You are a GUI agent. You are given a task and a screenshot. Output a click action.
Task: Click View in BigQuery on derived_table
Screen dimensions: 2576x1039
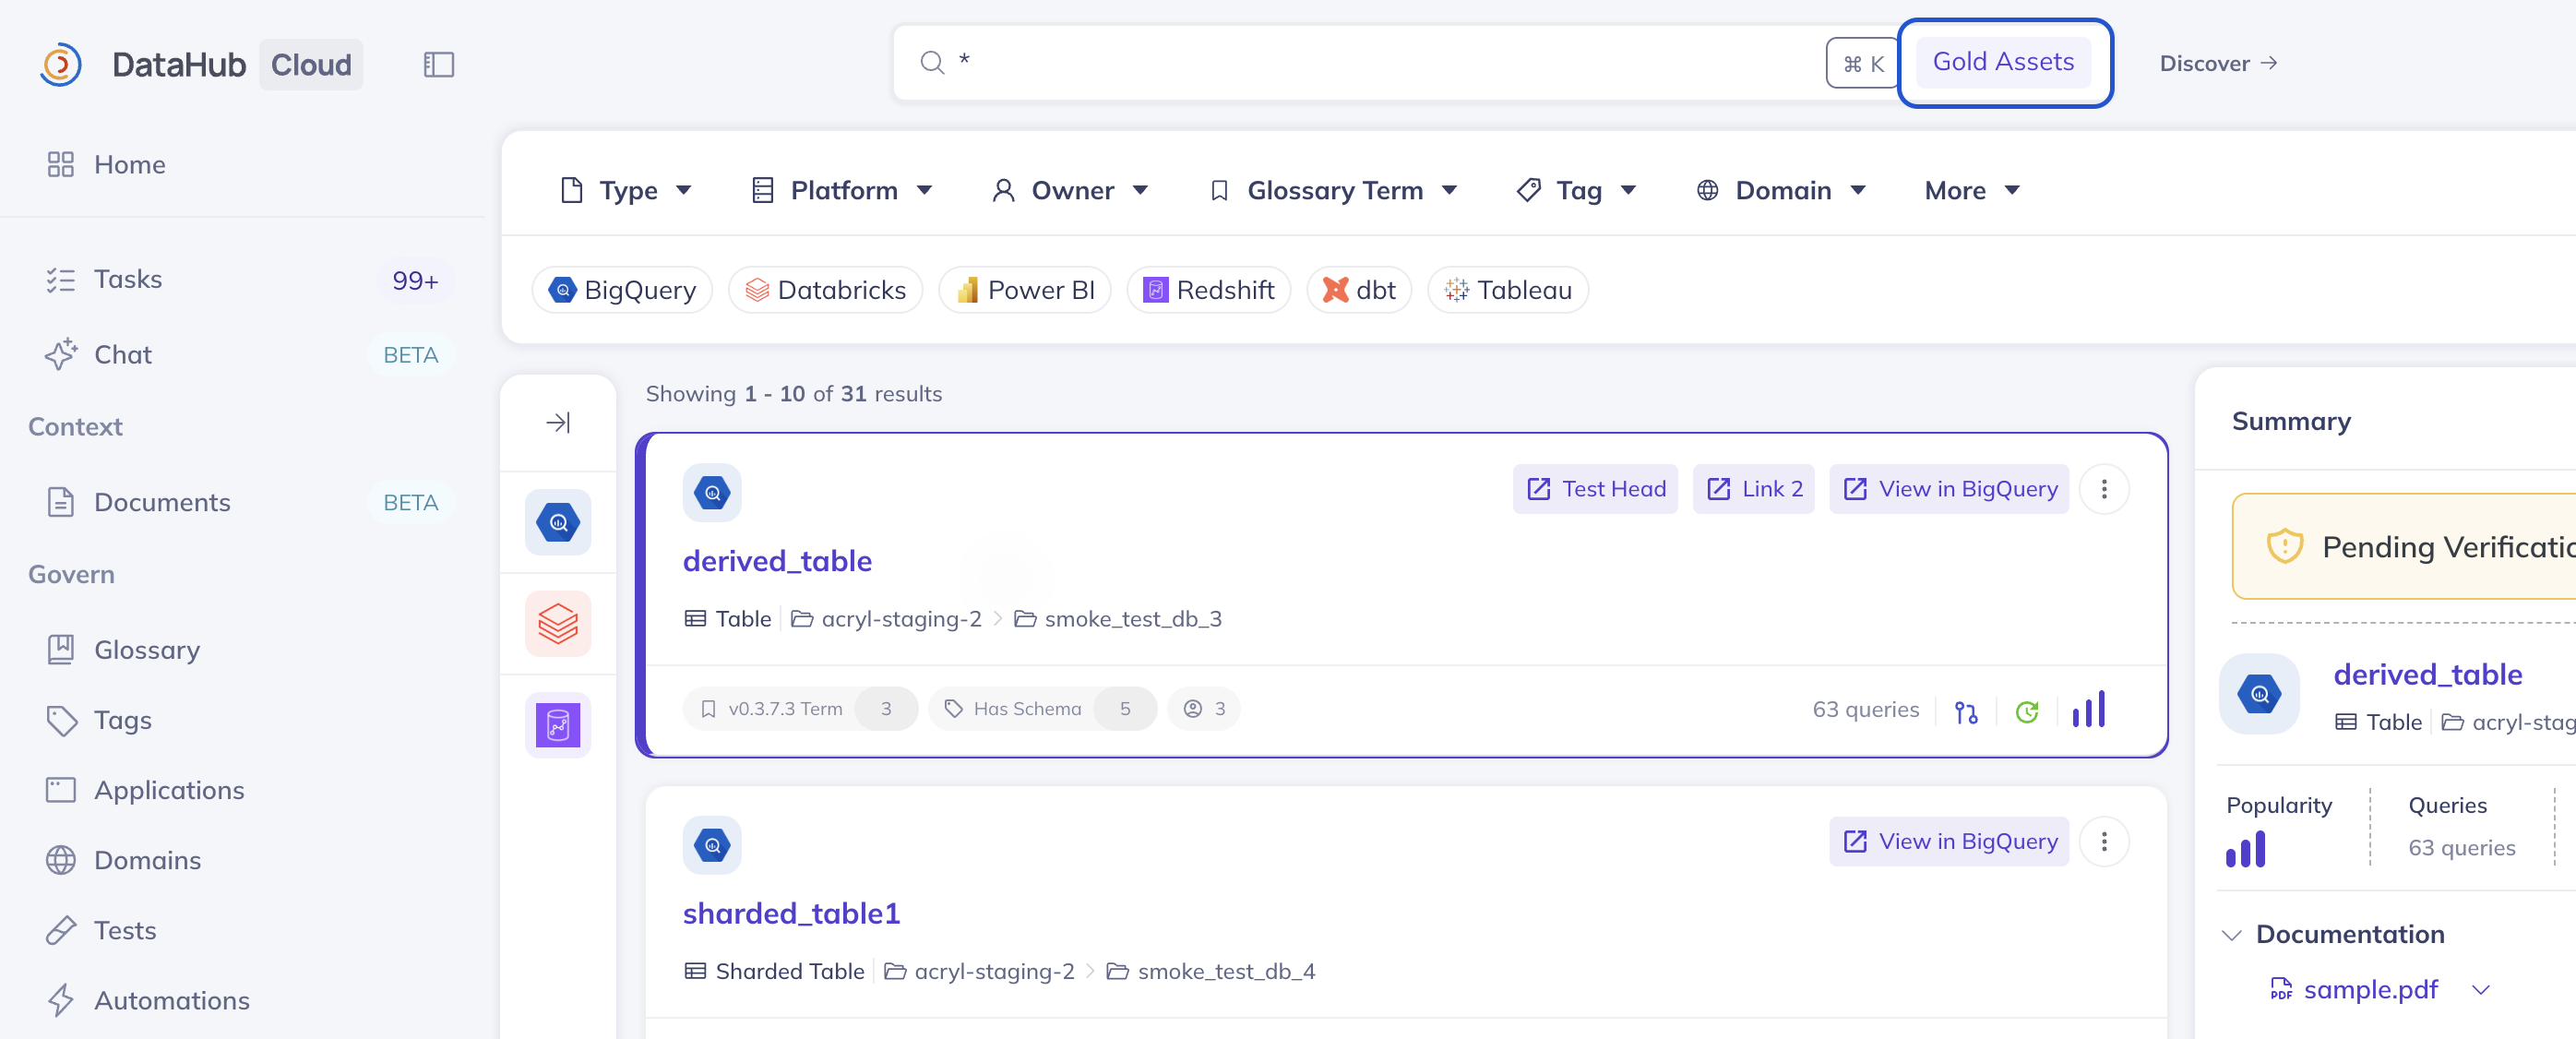(x=1949, y=489)
